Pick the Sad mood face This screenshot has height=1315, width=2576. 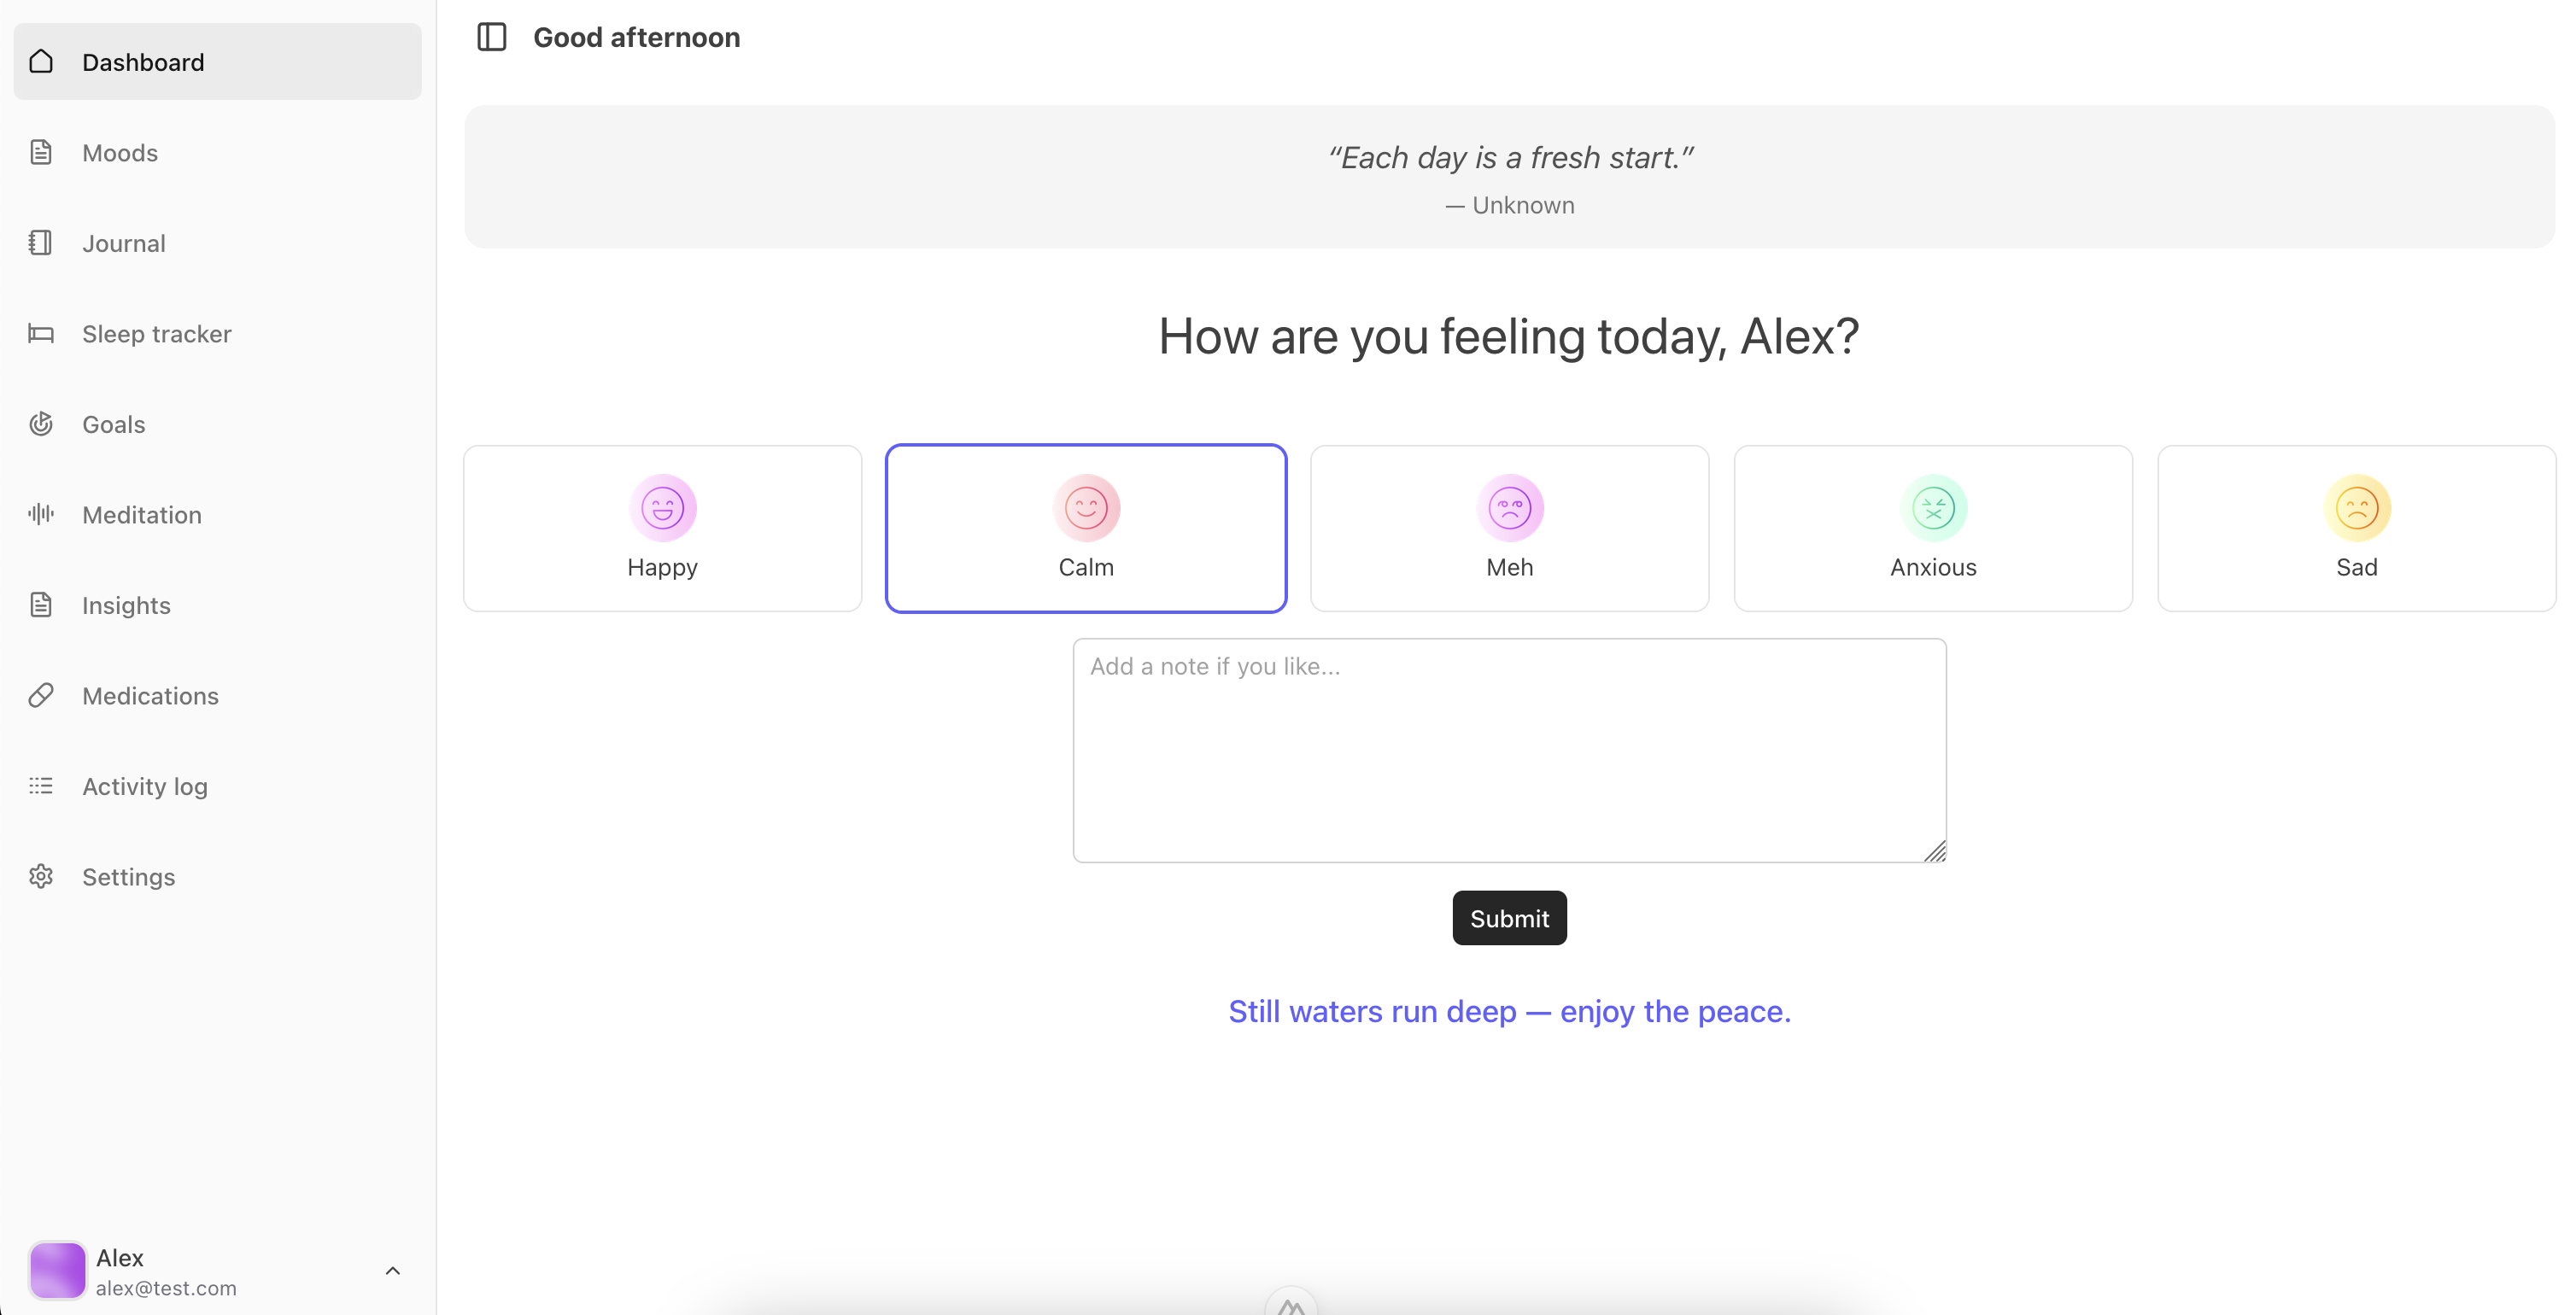pos(2356,508)
